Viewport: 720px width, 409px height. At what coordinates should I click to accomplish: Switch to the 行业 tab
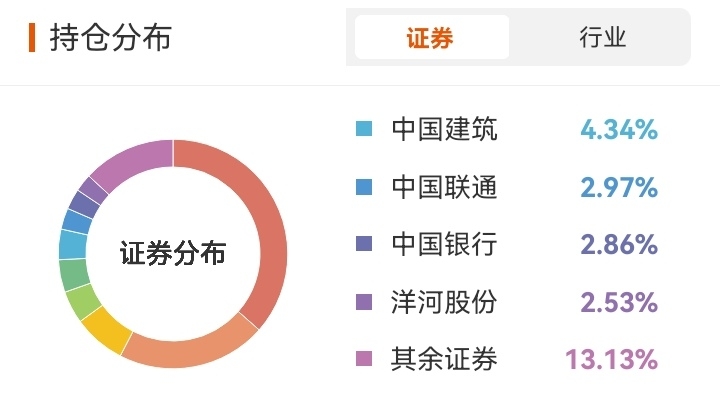tap(602, 37)
